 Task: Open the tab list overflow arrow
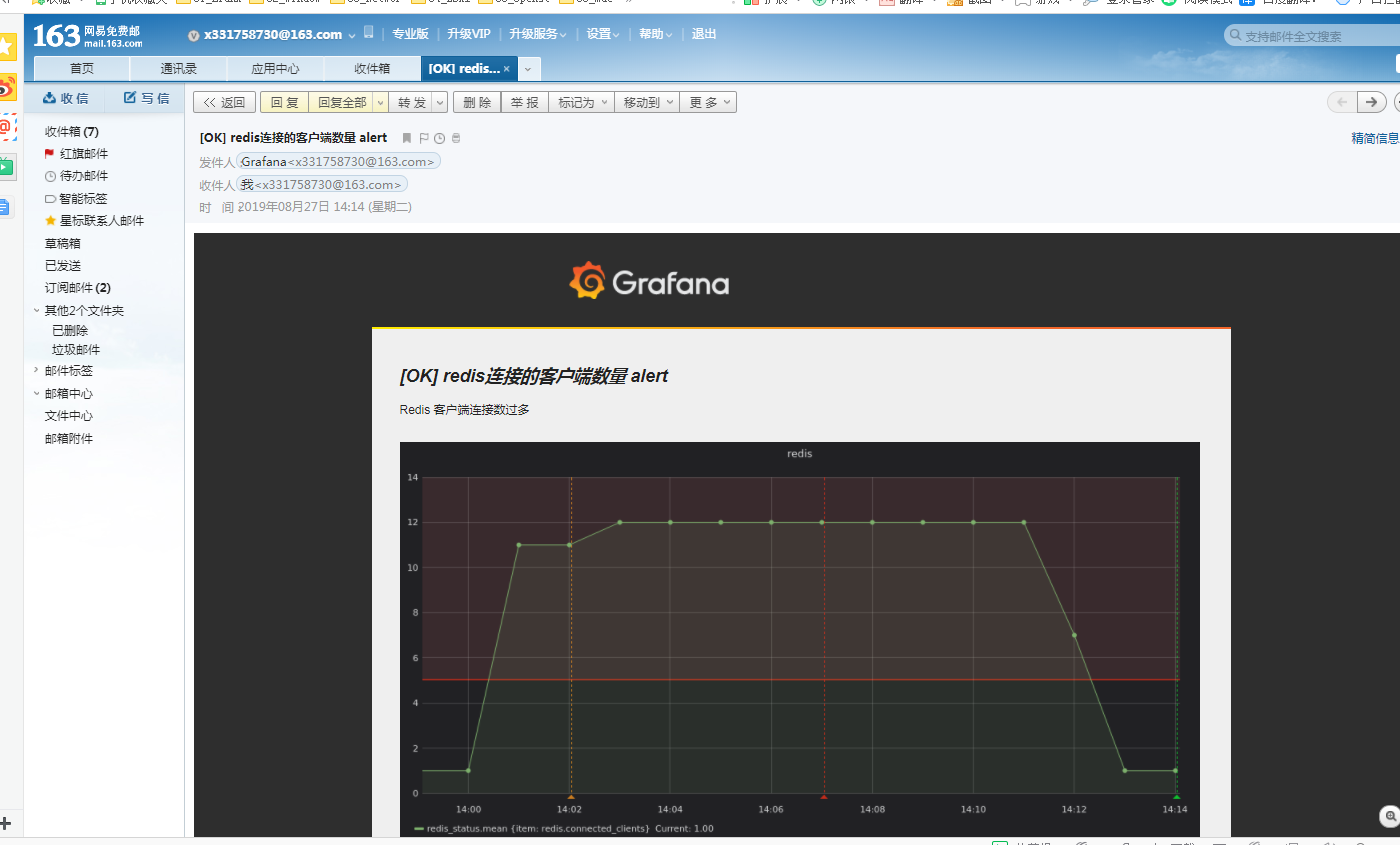pos(529,69)
